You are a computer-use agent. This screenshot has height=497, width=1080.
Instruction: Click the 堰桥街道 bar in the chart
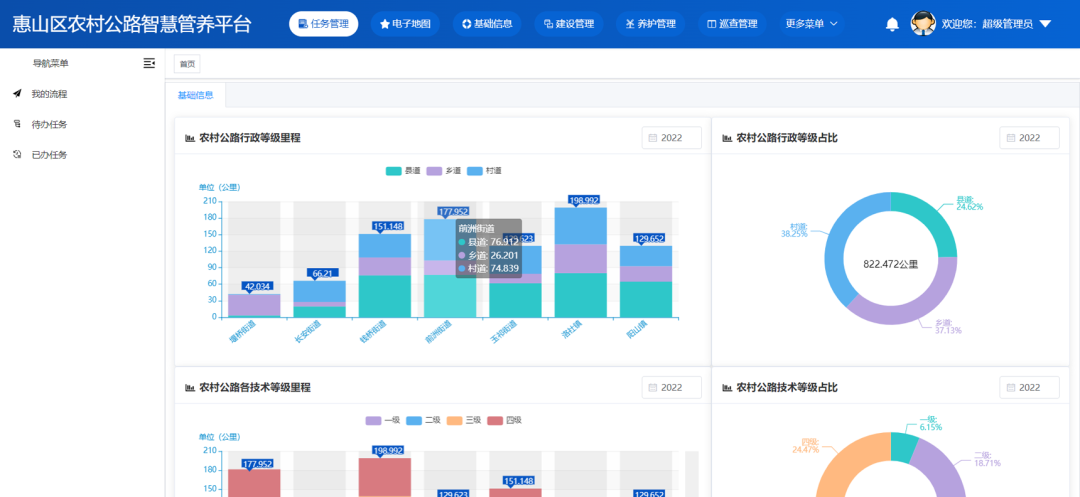[254, 306]
